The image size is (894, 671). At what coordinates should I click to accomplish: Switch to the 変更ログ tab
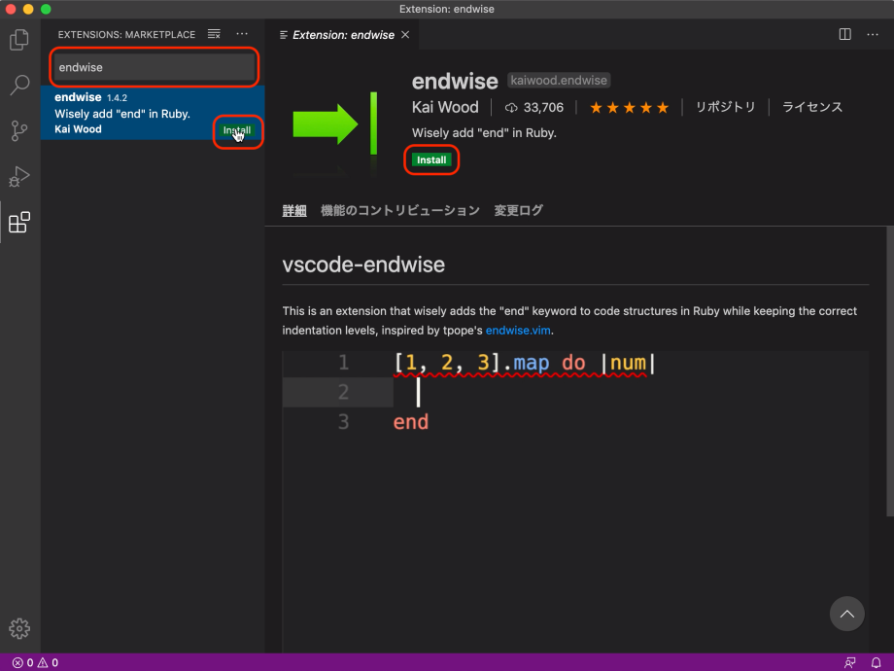[x=518, y=210]
